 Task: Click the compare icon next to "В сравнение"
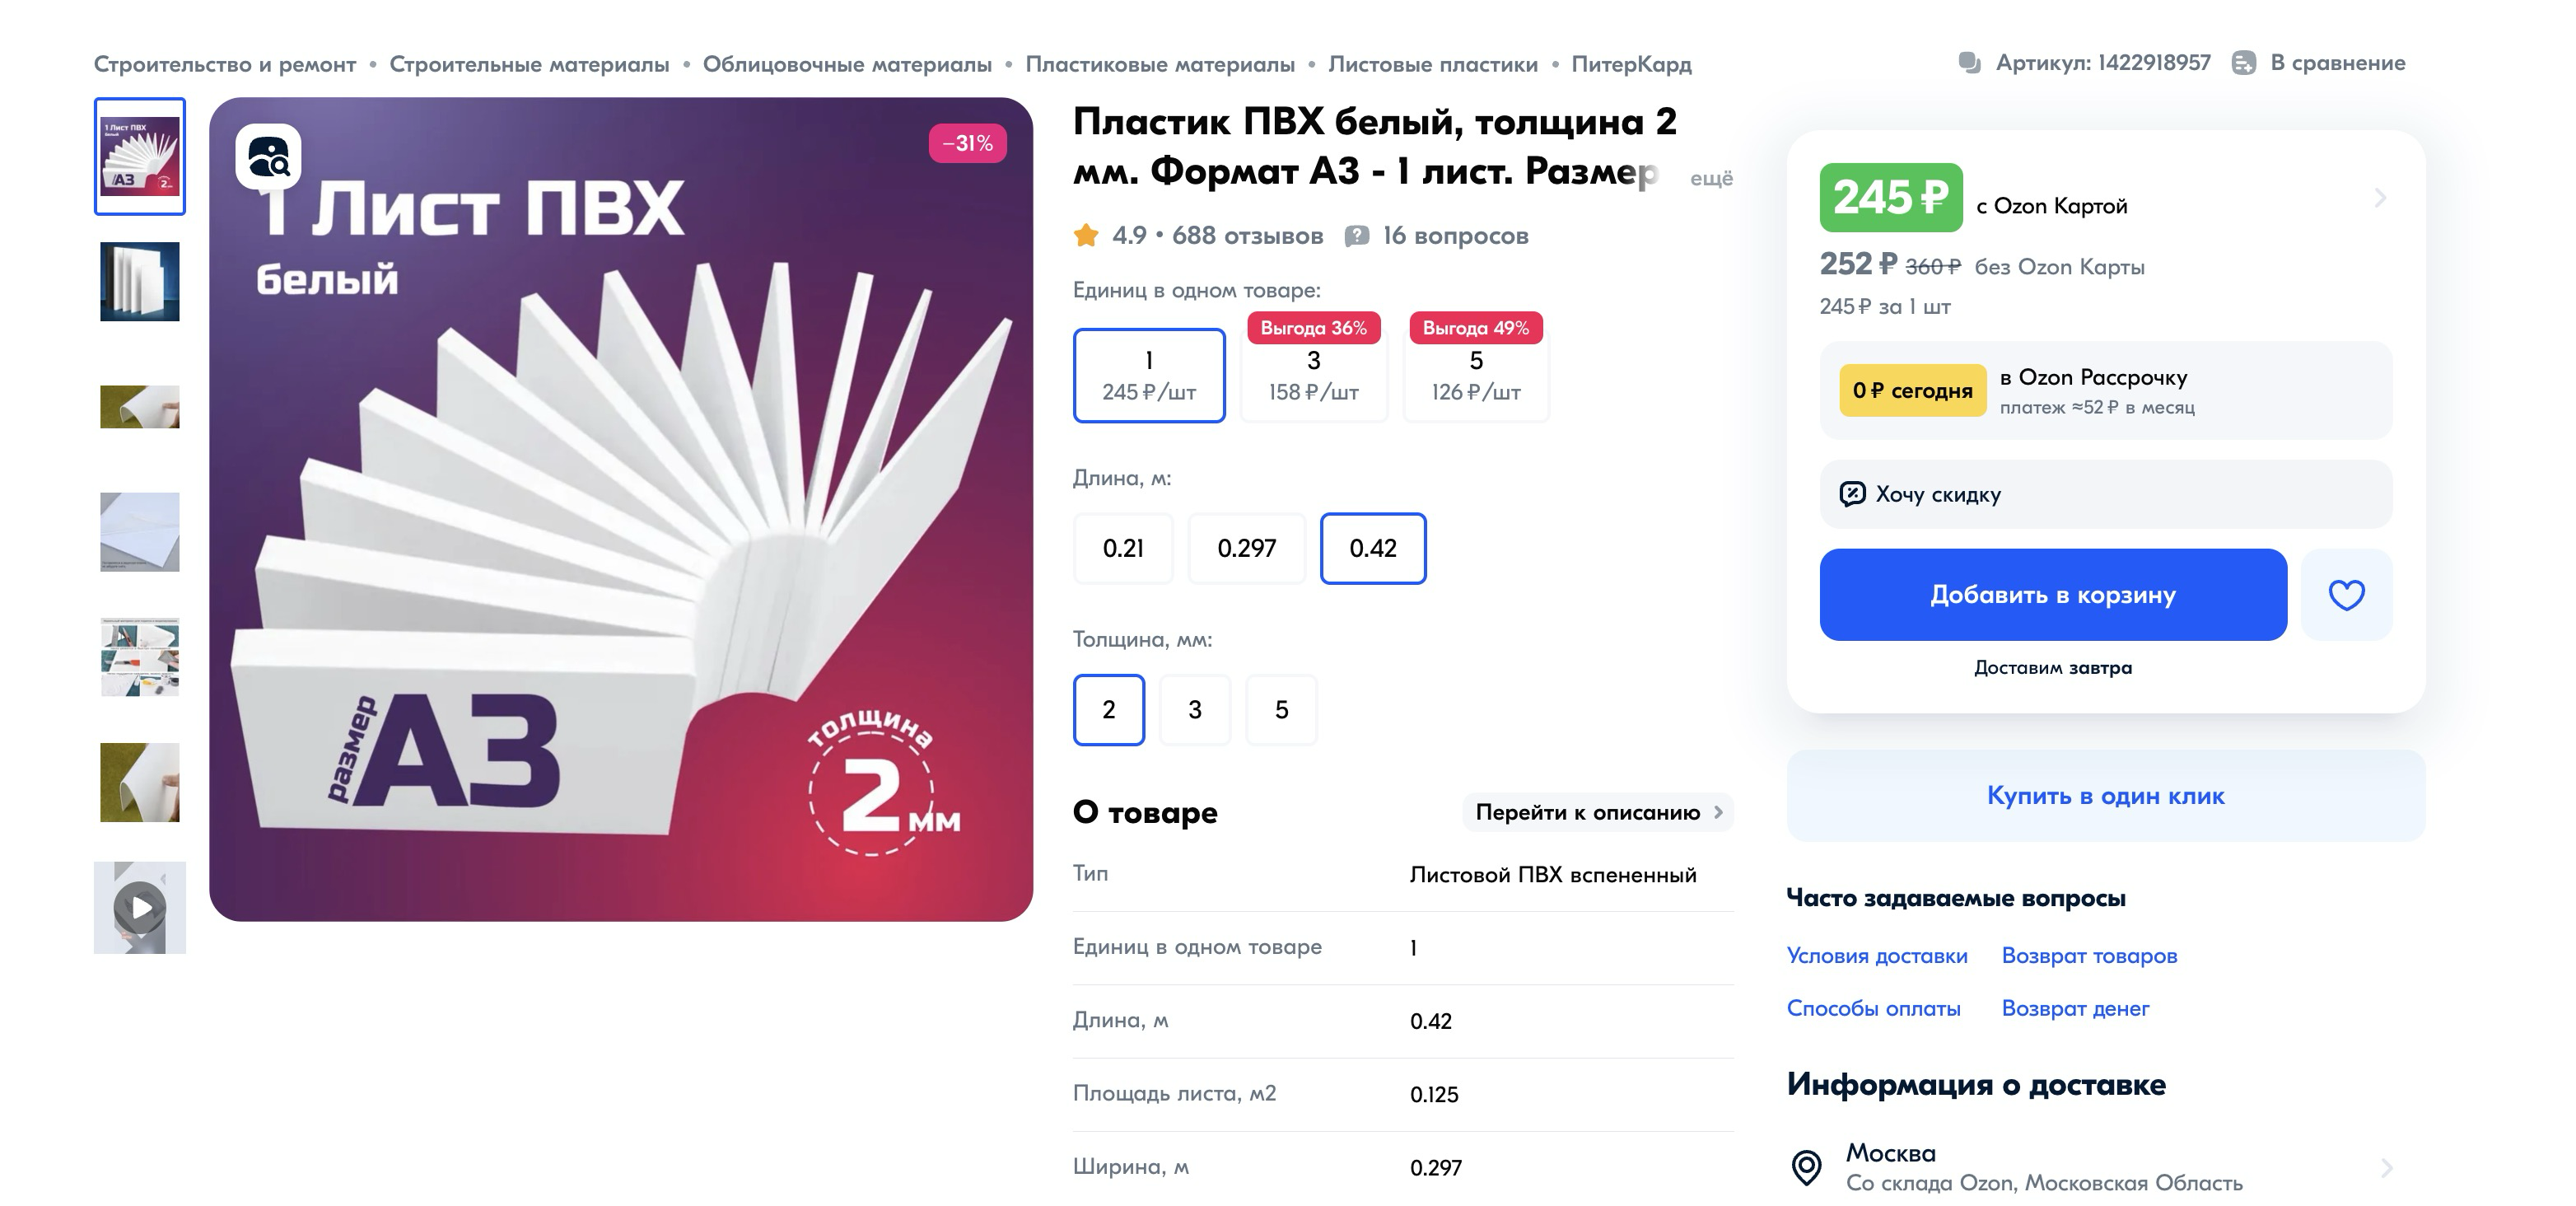tap(2244, 62)
